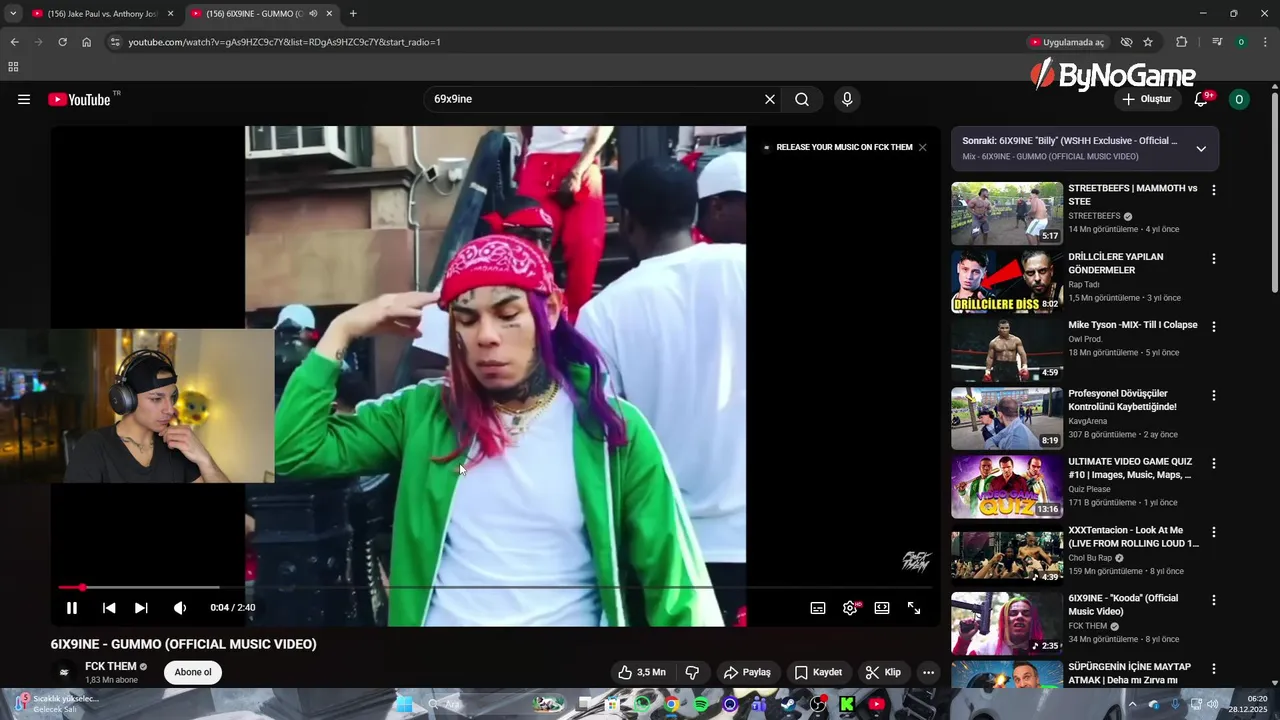The height and width of the screenshot is (720, 1280).
Task: Open a new browser tab
Action: point(353,14)
